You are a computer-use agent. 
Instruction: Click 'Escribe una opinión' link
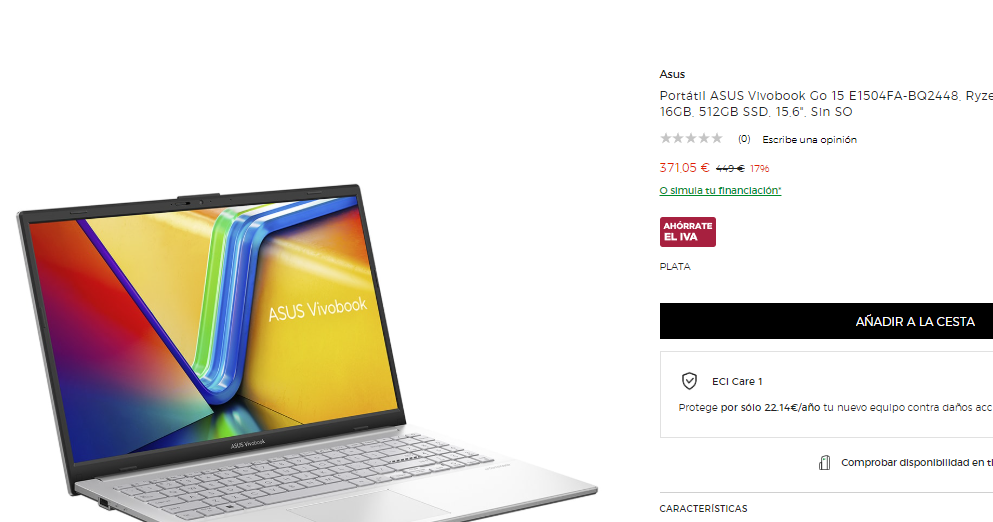(809, 139)
